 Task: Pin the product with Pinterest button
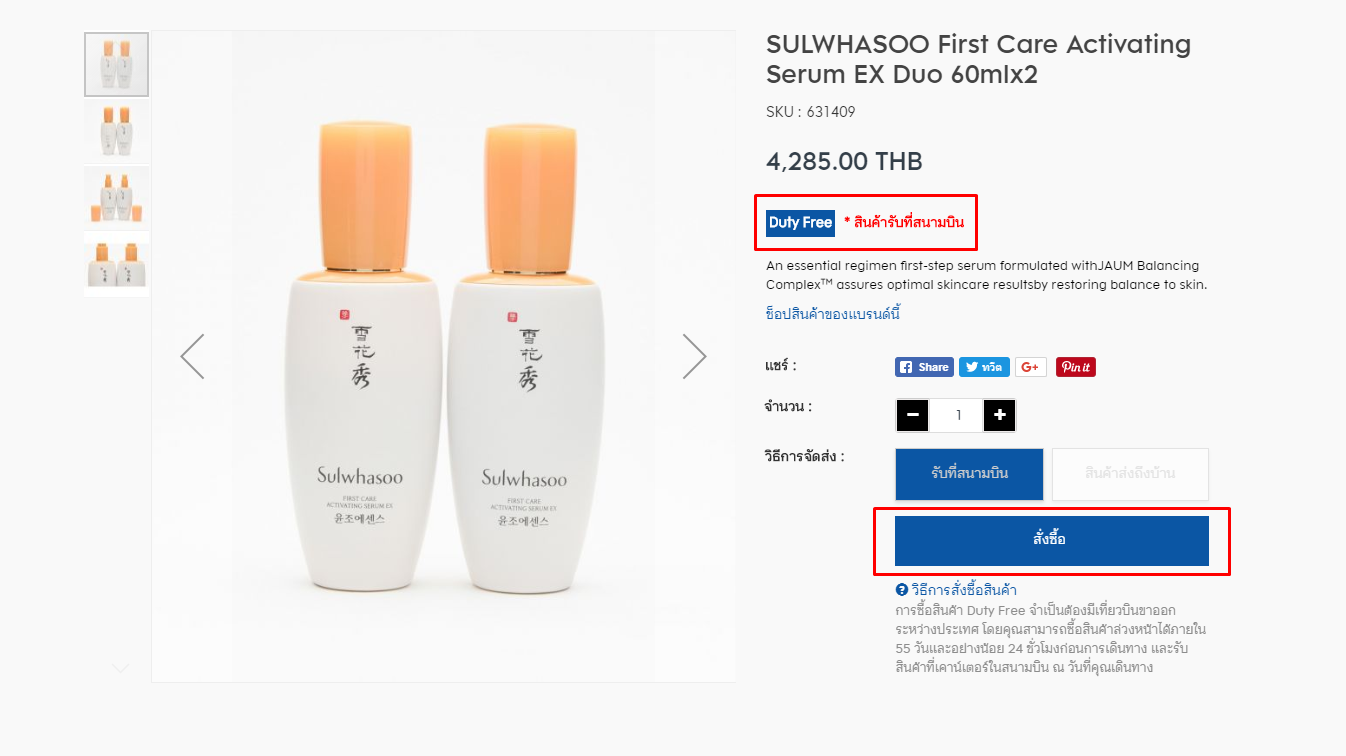[x=1076, y=367]
